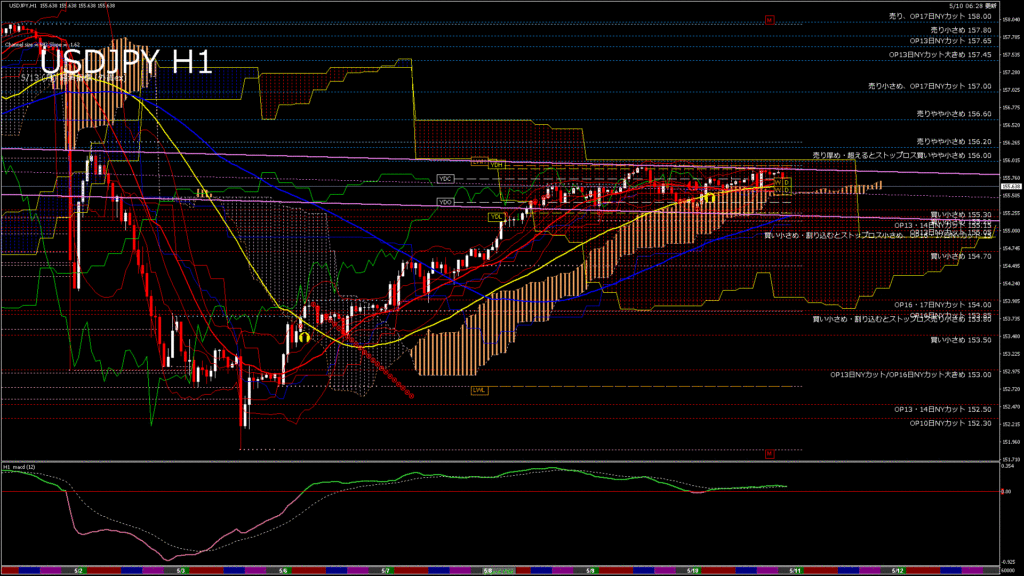Select the YDL level tag

(496, 217)
